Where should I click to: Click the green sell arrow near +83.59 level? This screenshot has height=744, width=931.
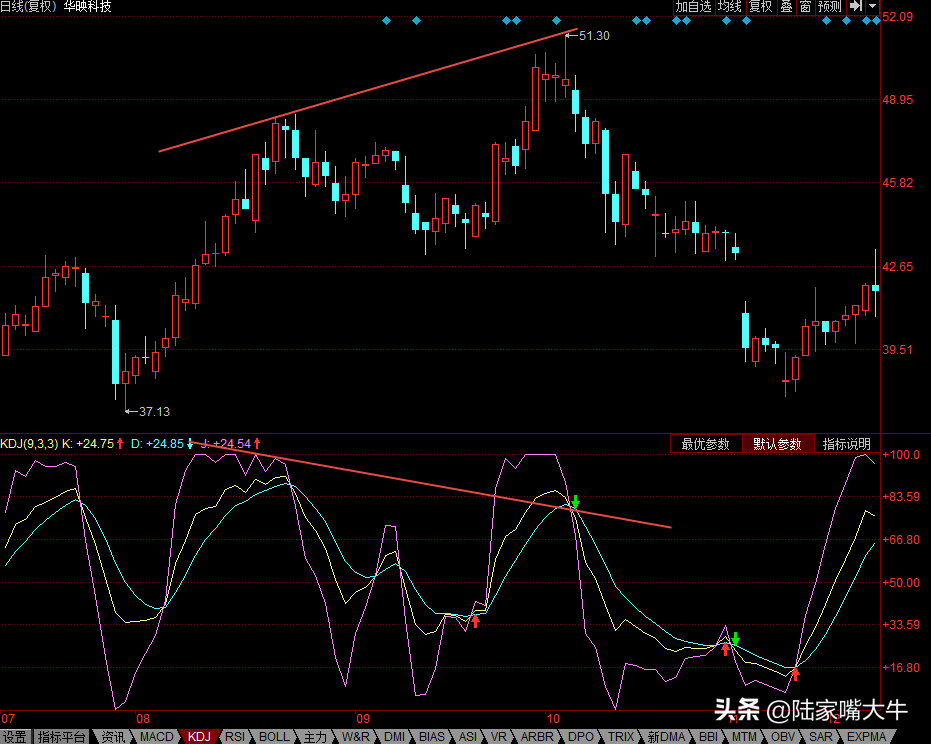(x=575, y=501)
